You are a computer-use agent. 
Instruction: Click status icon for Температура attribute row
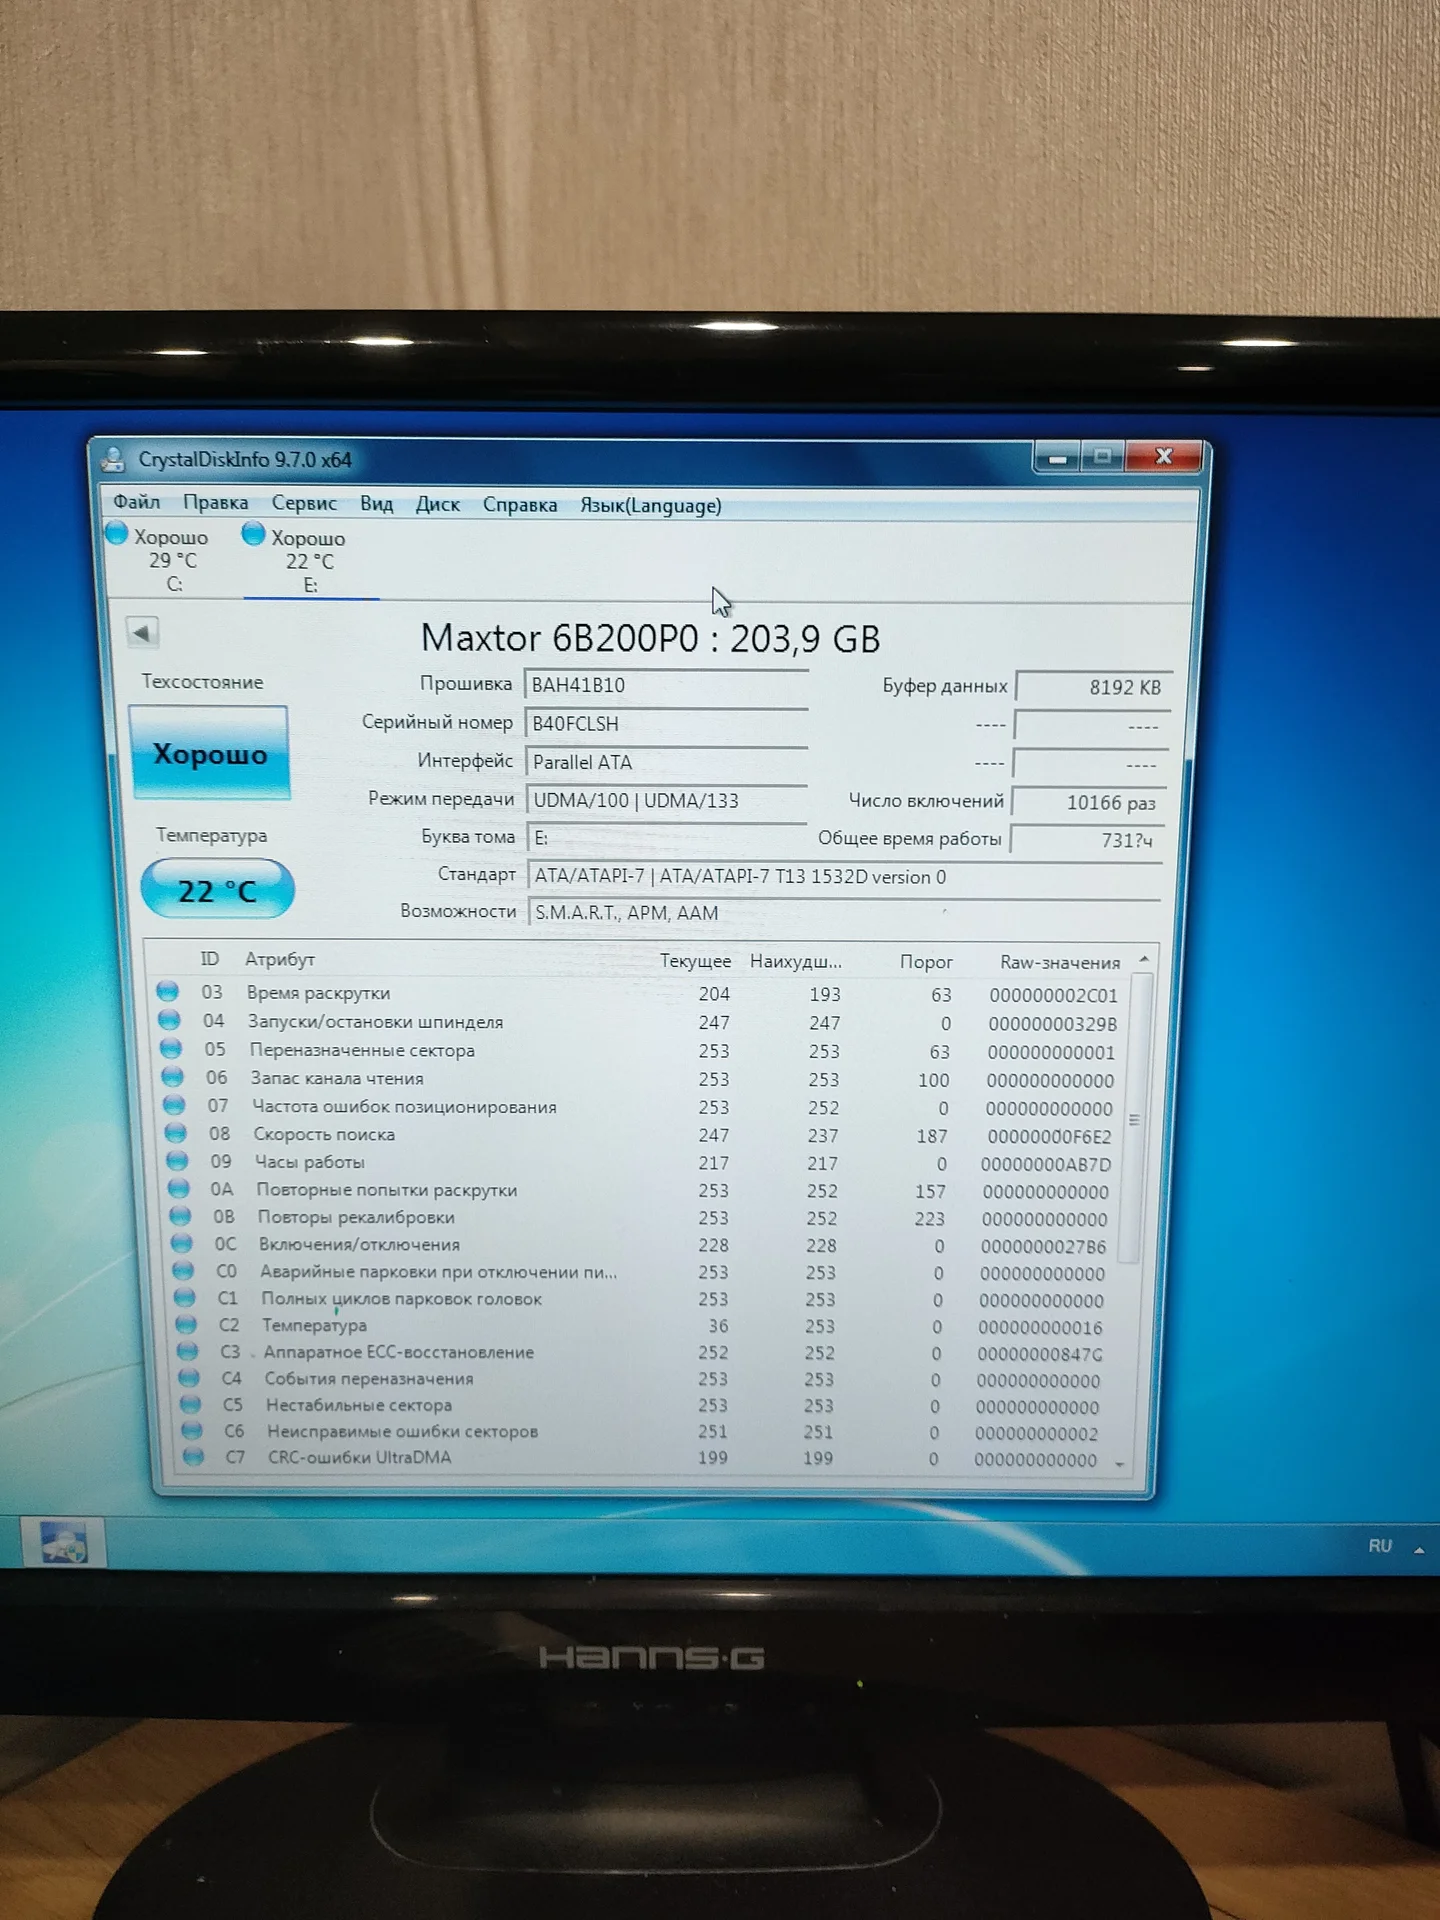point(186,1324)
